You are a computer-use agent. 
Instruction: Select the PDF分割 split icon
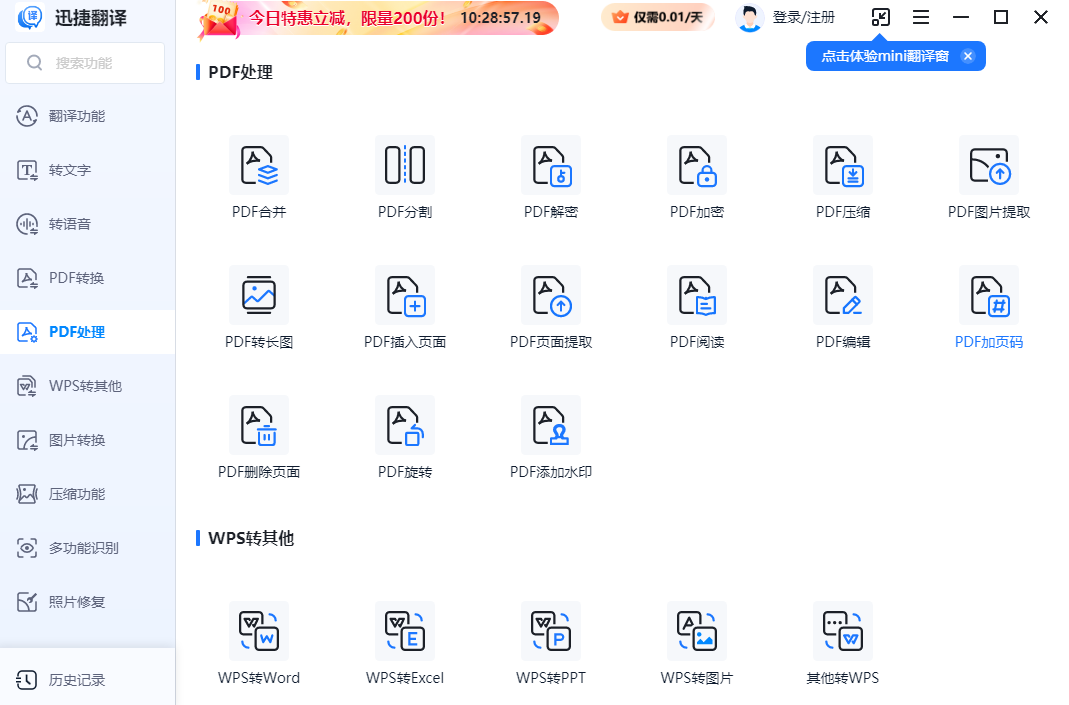[x=405, y=166]
